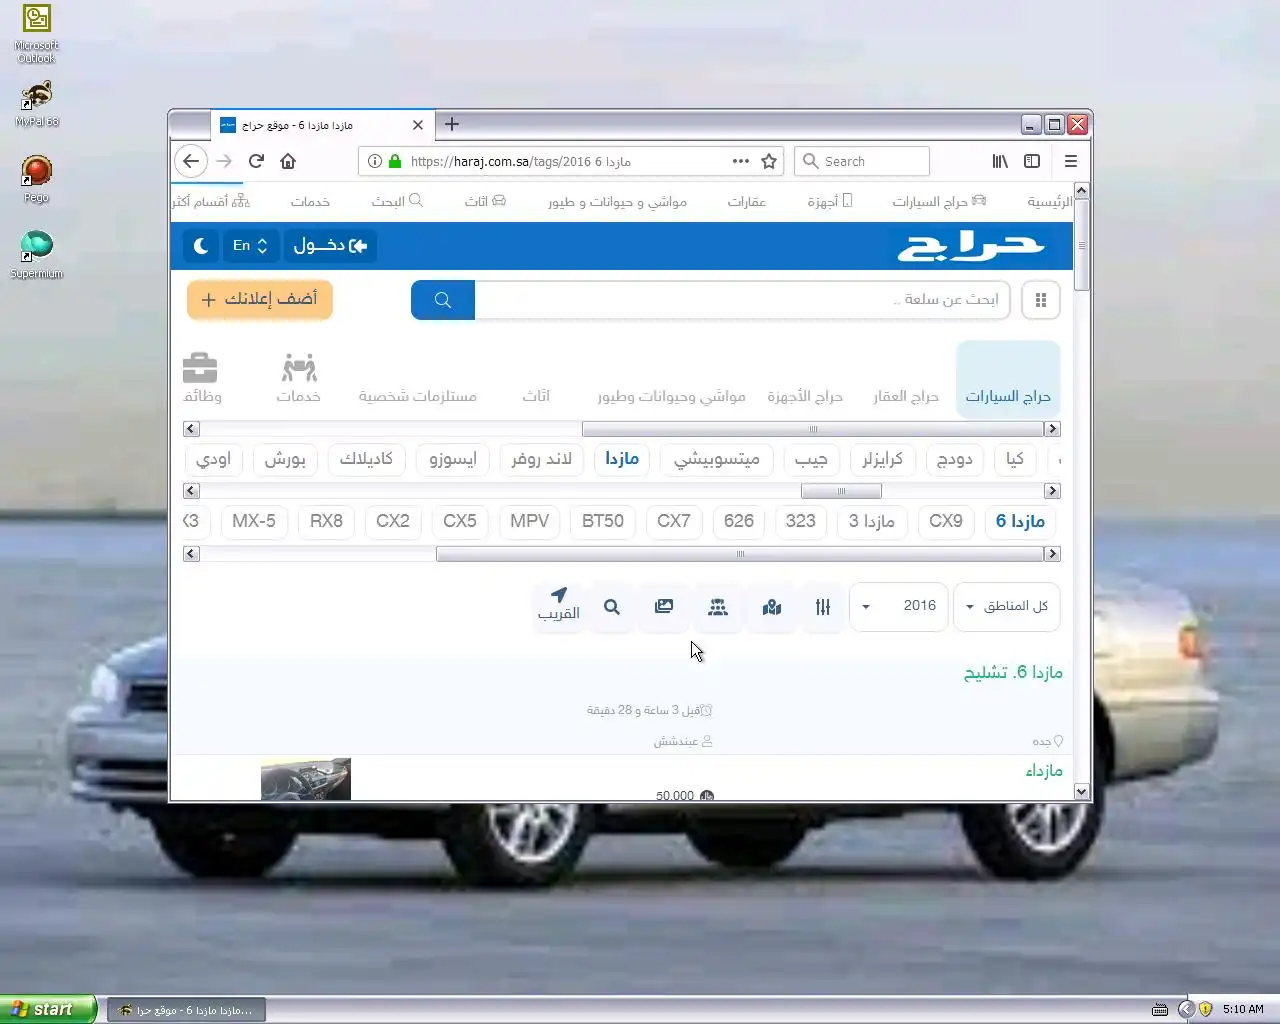Choose the كاديلاك brand chip
The height and width of the screenshot is (1024, 1280).
pyautogui.click(x=366, y=459)
